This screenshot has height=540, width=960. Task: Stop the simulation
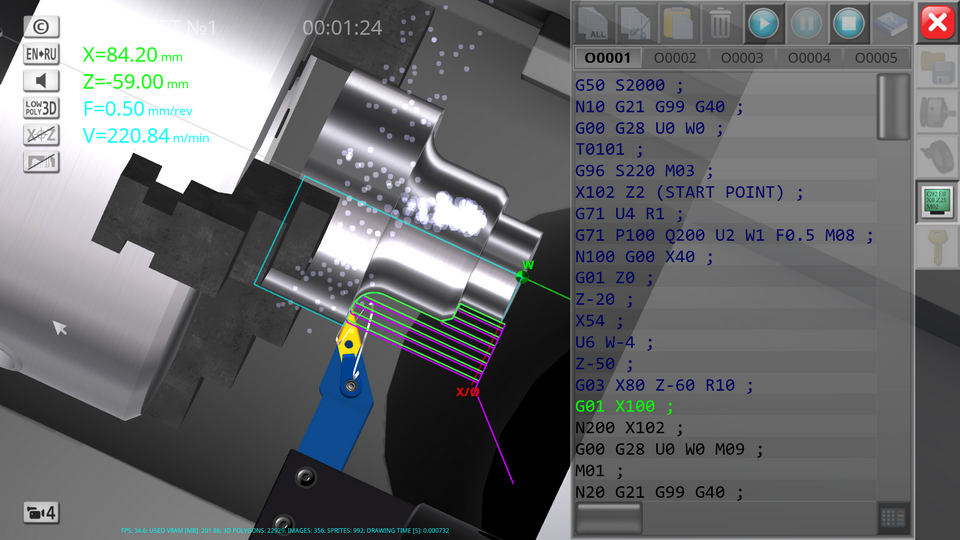[848, 23]
